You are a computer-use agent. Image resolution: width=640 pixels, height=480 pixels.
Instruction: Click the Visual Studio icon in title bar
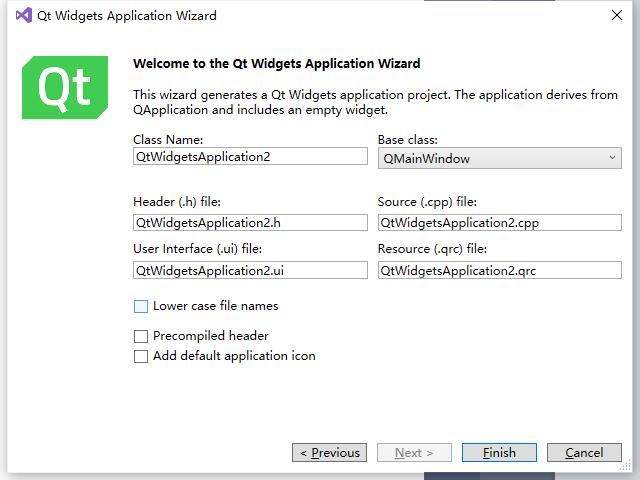tap(24, 16)
